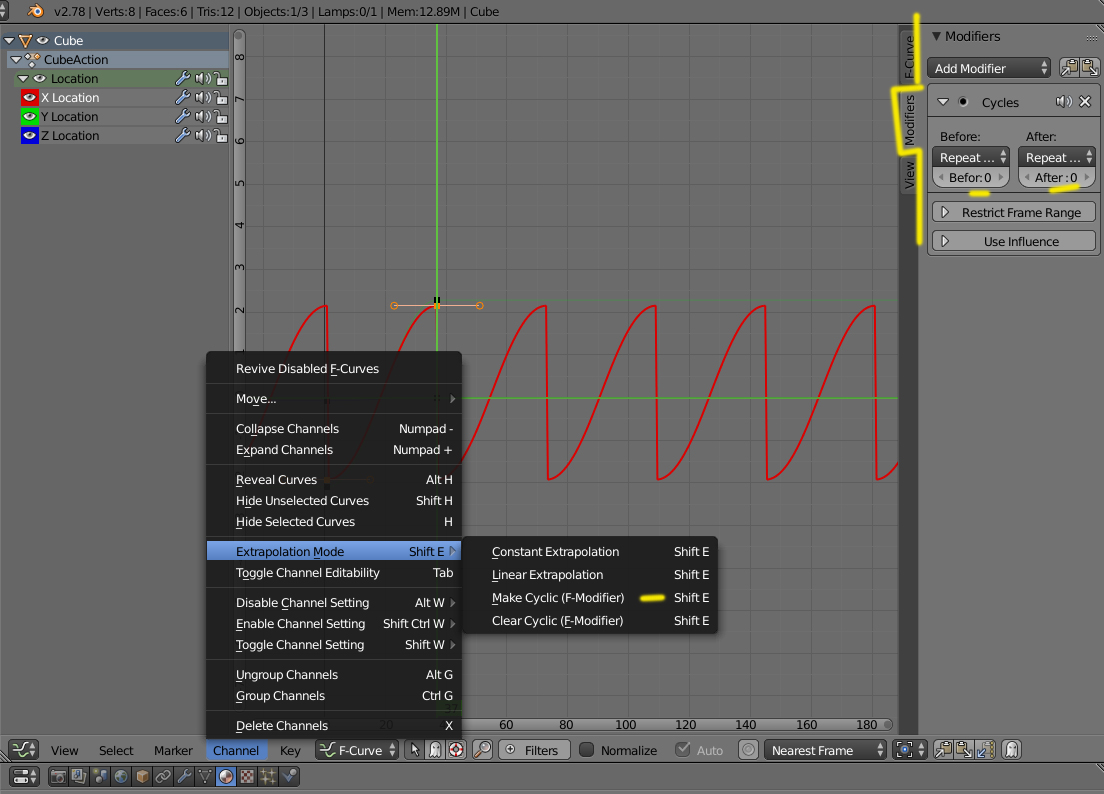1104x794 pixels.
Task: Lock the Z Location channel
Action: [220, 136]
